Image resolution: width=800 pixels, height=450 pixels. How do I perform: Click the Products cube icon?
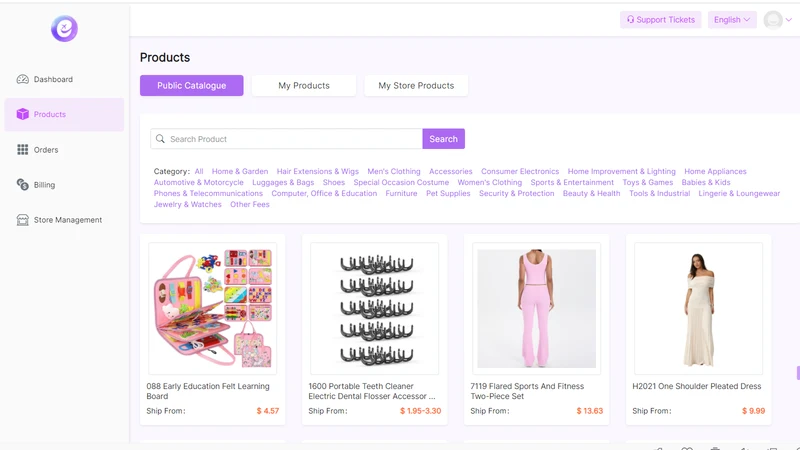point(22,114)
